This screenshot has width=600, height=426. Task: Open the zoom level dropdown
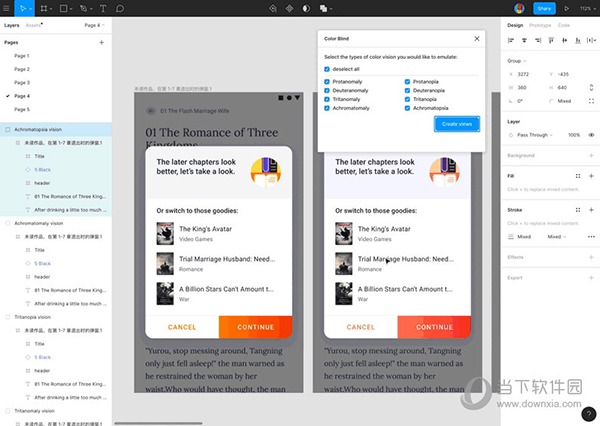pos(587,8)
